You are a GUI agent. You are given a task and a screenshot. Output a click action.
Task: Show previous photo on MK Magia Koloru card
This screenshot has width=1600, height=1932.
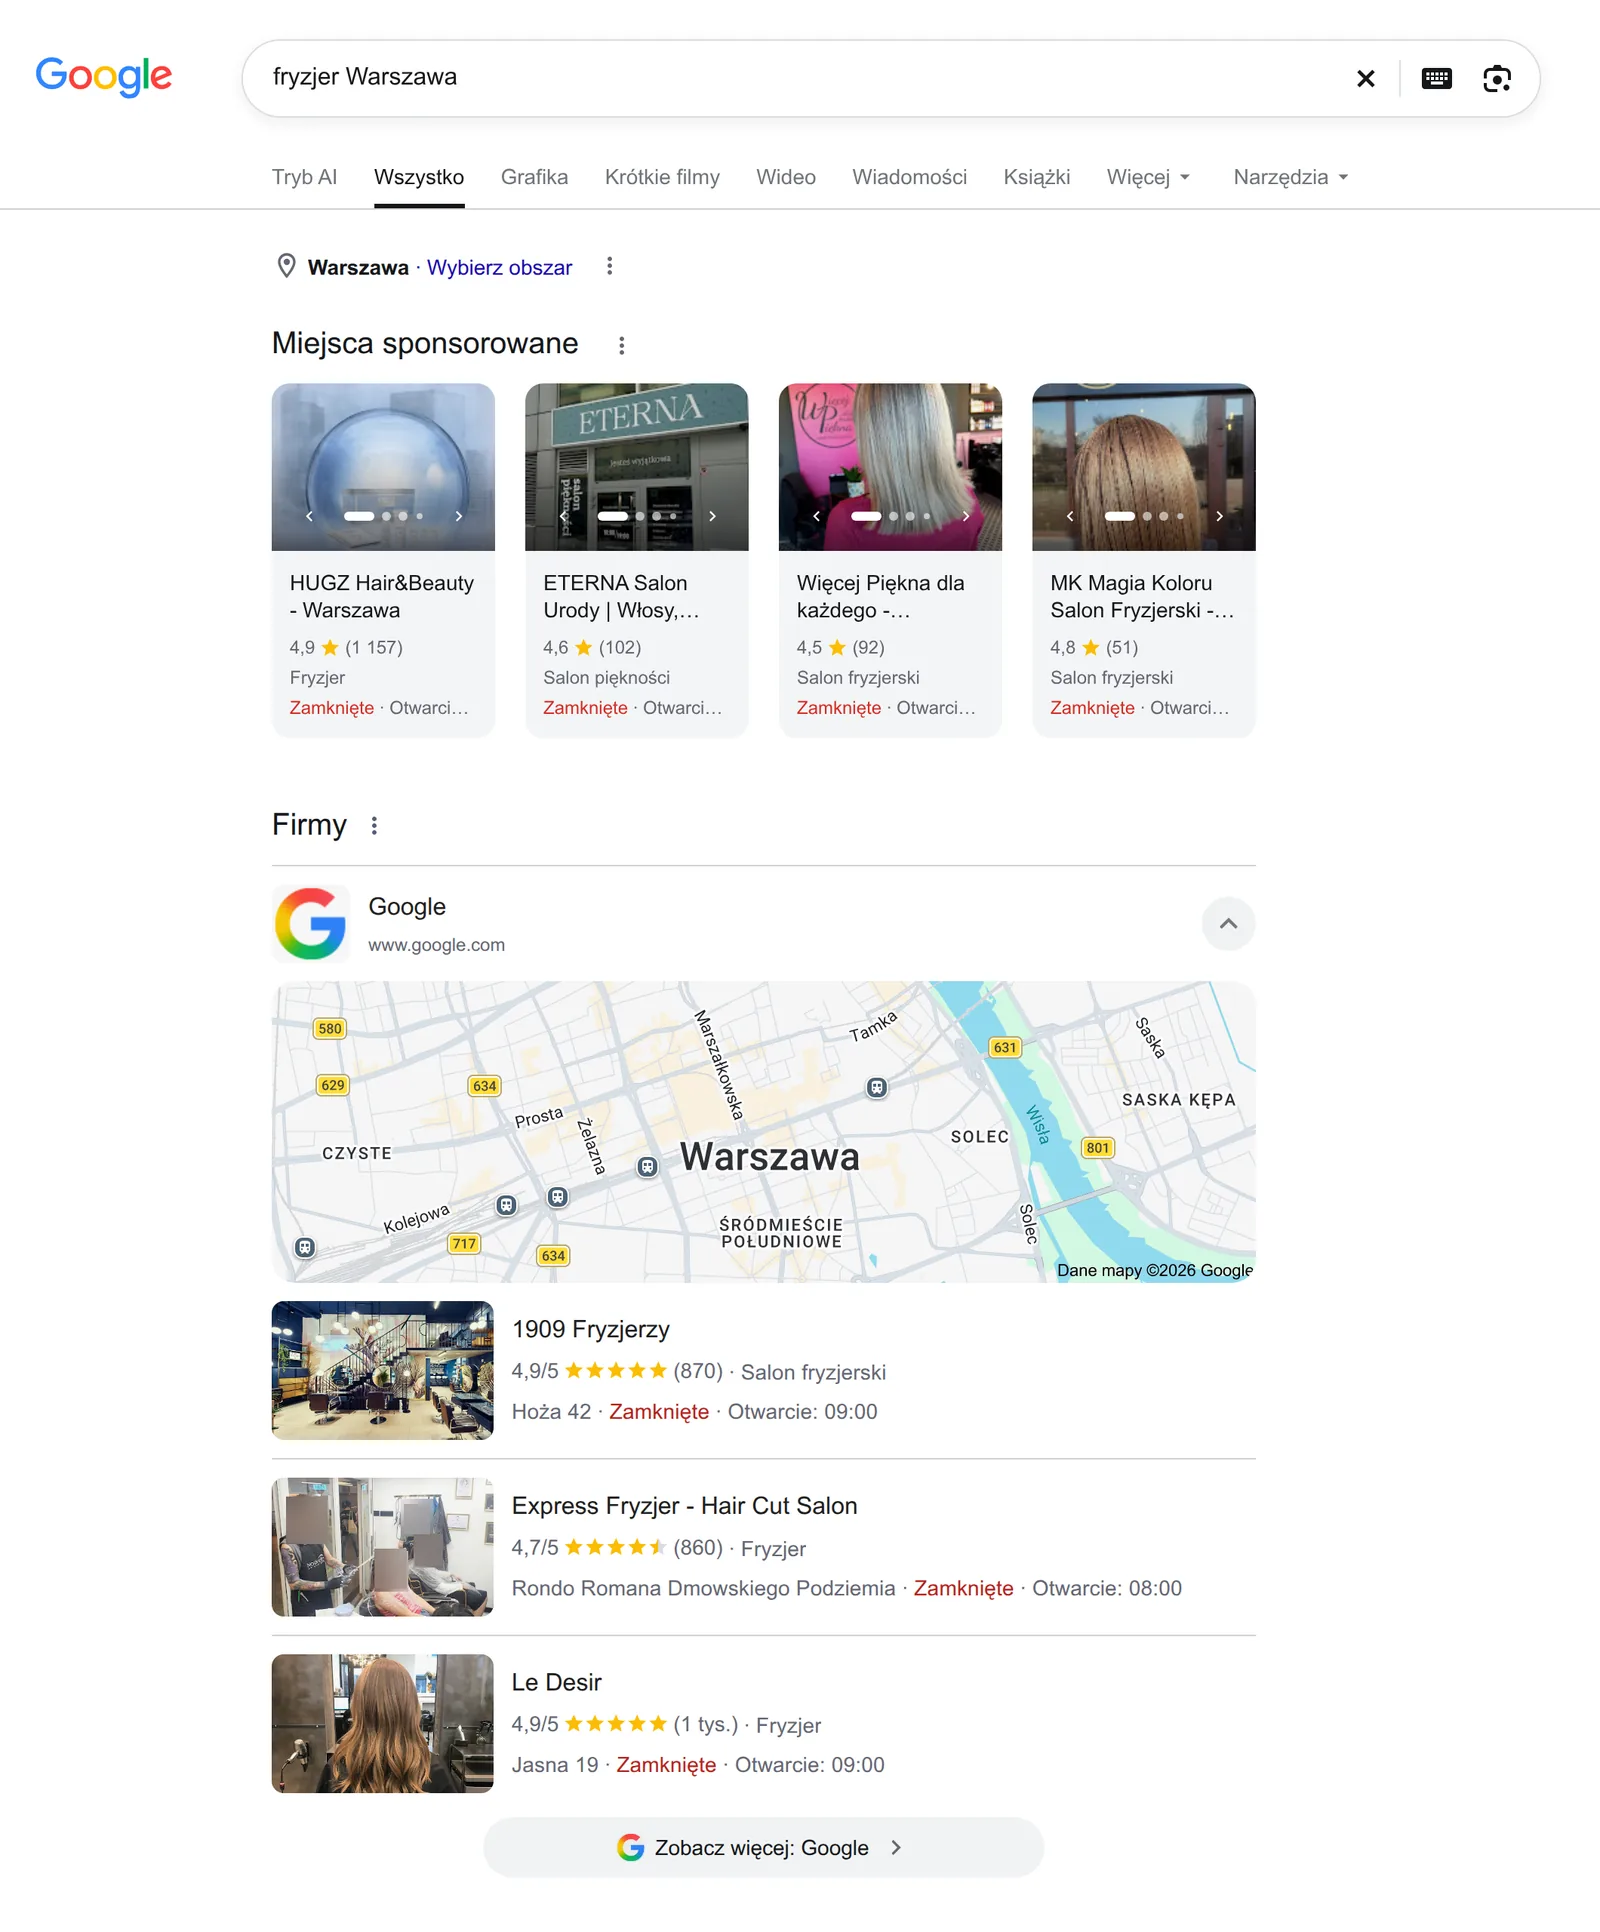pos(1070,516)
